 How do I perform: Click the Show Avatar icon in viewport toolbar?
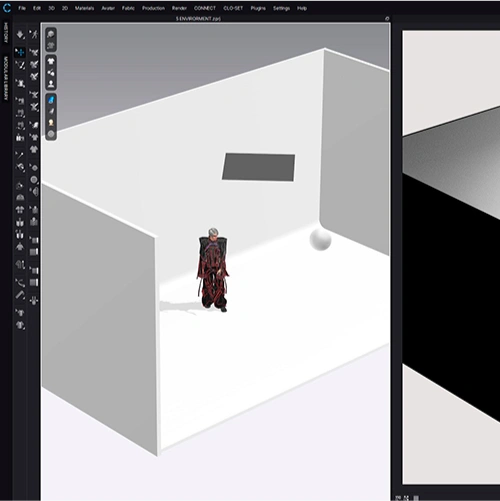click(51, 84)
